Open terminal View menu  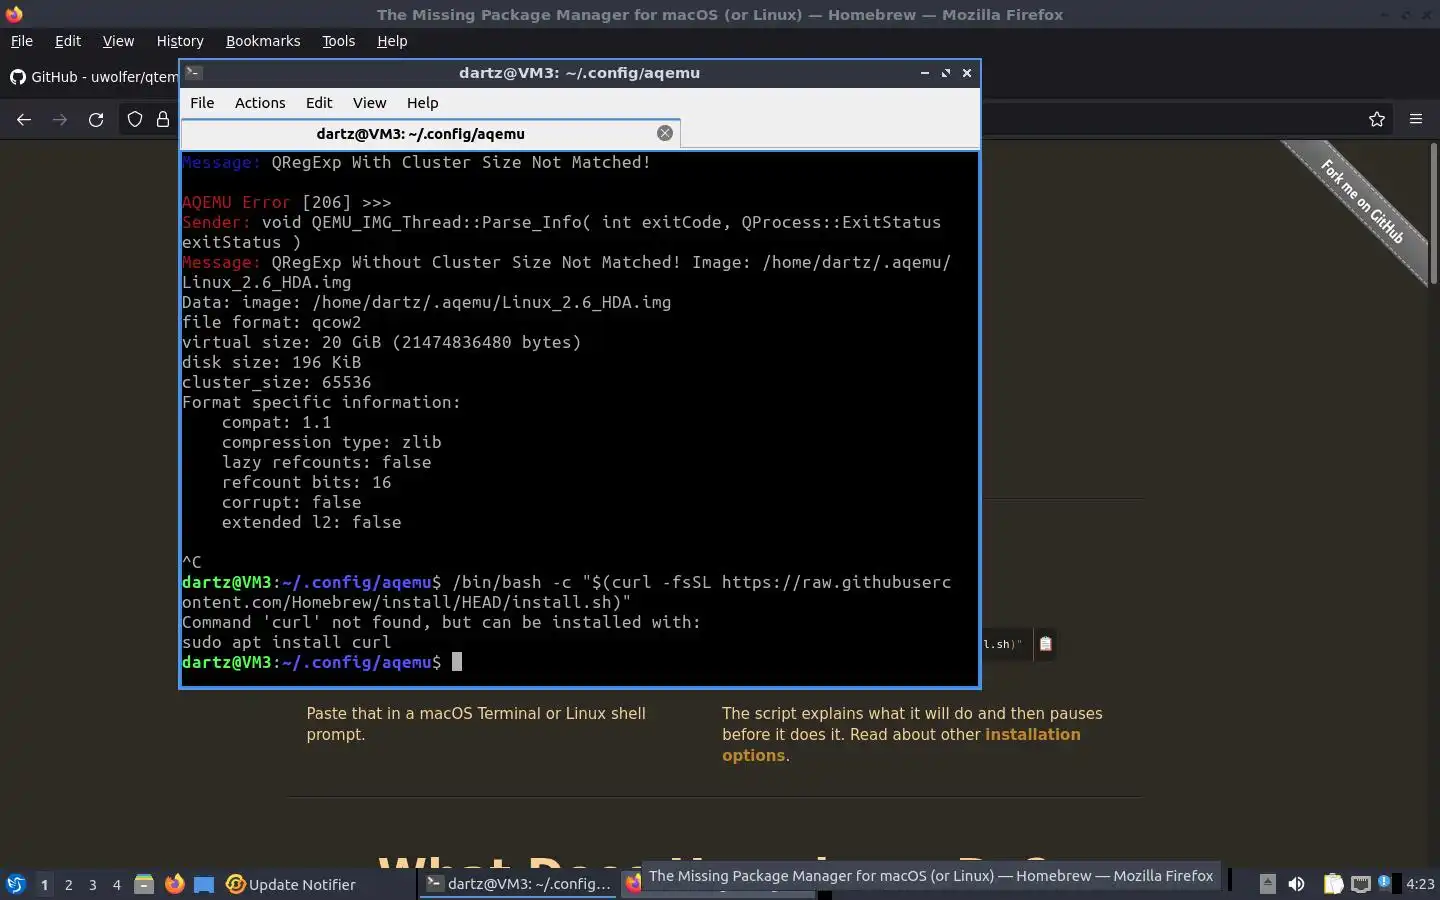pos(369,103)
